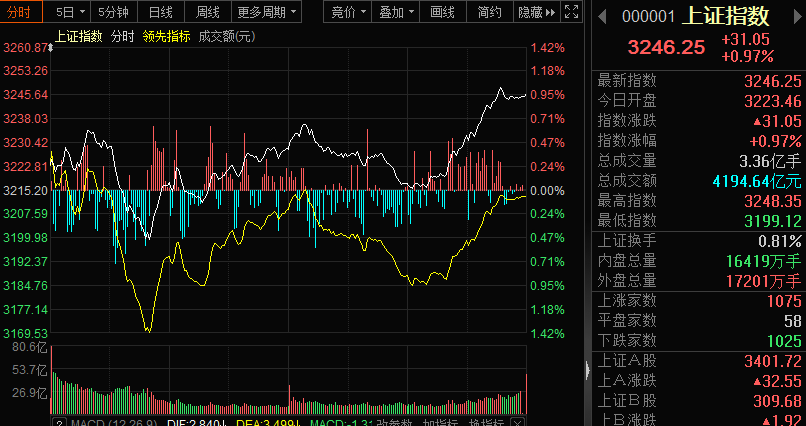806x426 pixels.
Task: Select the 周线 weekly chart tab
Action: tap(208, 12)
